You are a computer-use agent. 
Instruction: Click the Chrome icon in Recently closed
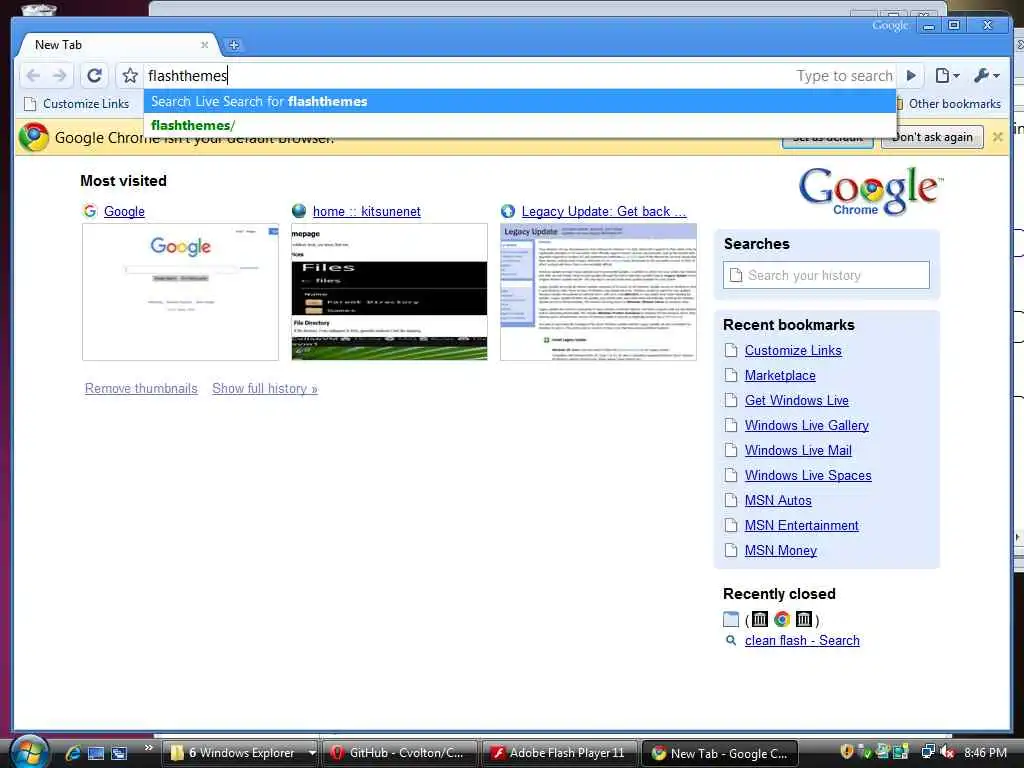782,619
